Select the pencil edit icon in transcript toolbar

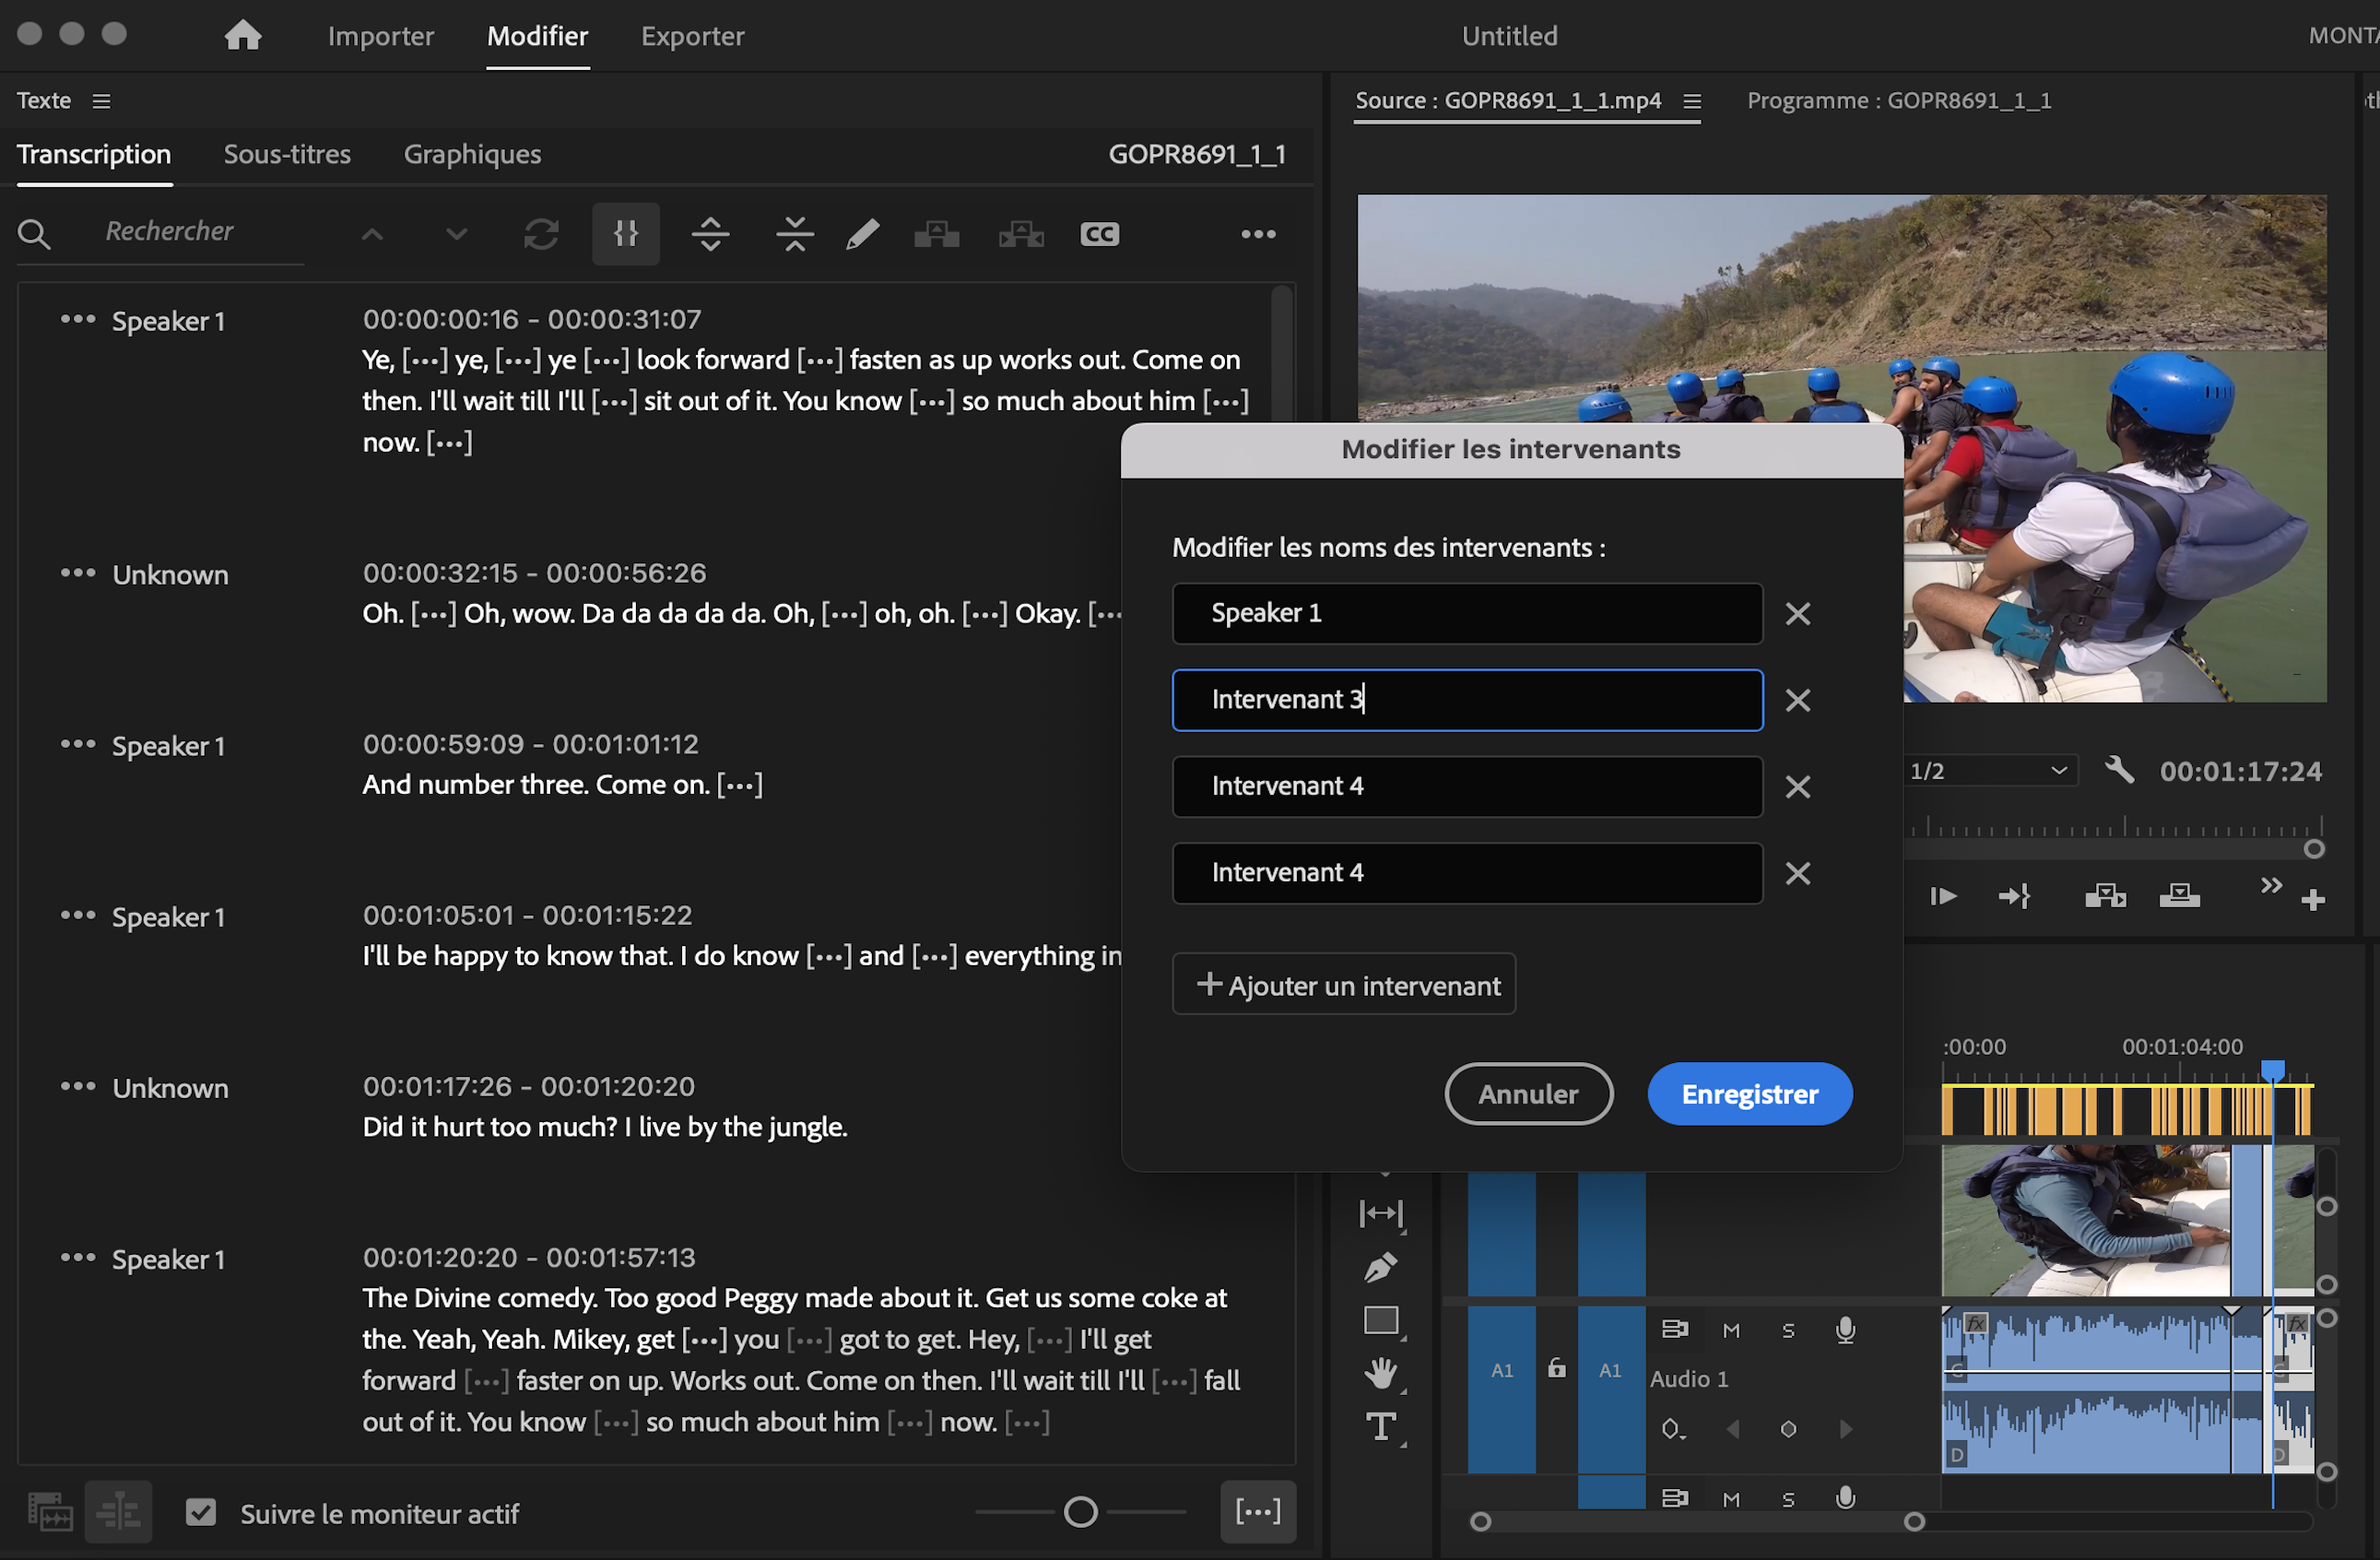(x=861, y=233)
